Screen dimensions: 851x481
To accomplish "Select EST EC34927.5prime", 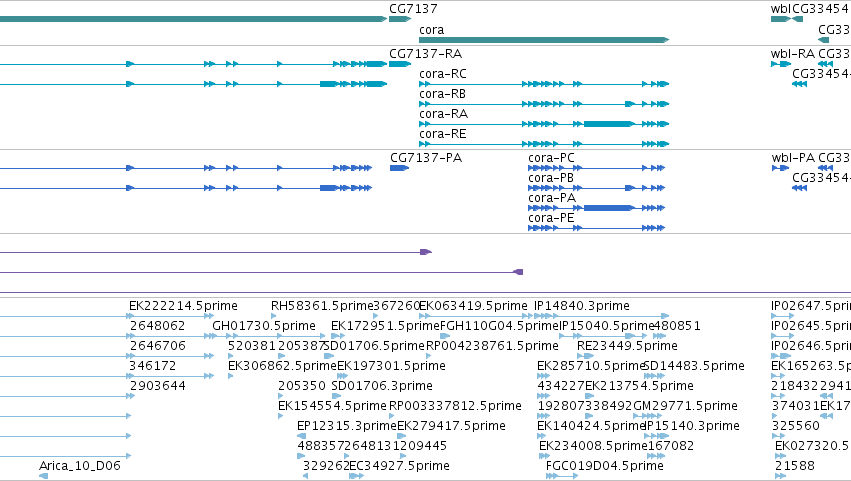I will [399, 466].
